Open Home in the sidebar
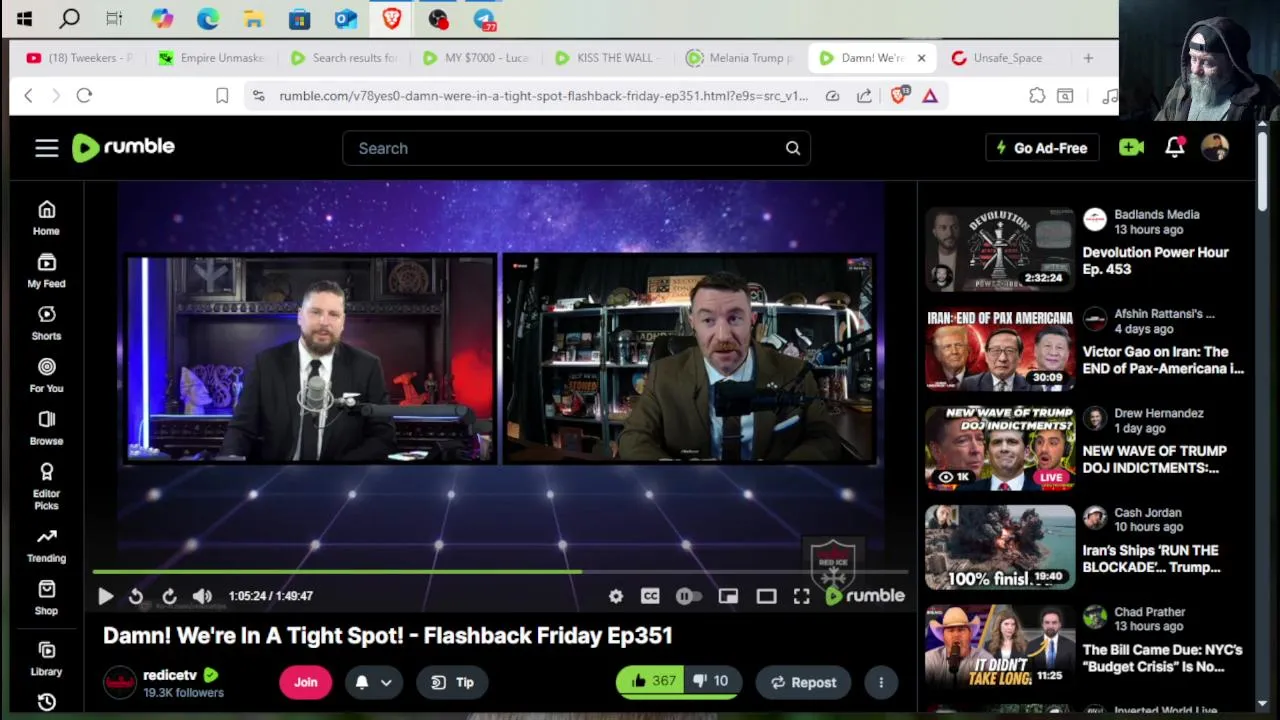The image size is (1280, 720). 46,218
